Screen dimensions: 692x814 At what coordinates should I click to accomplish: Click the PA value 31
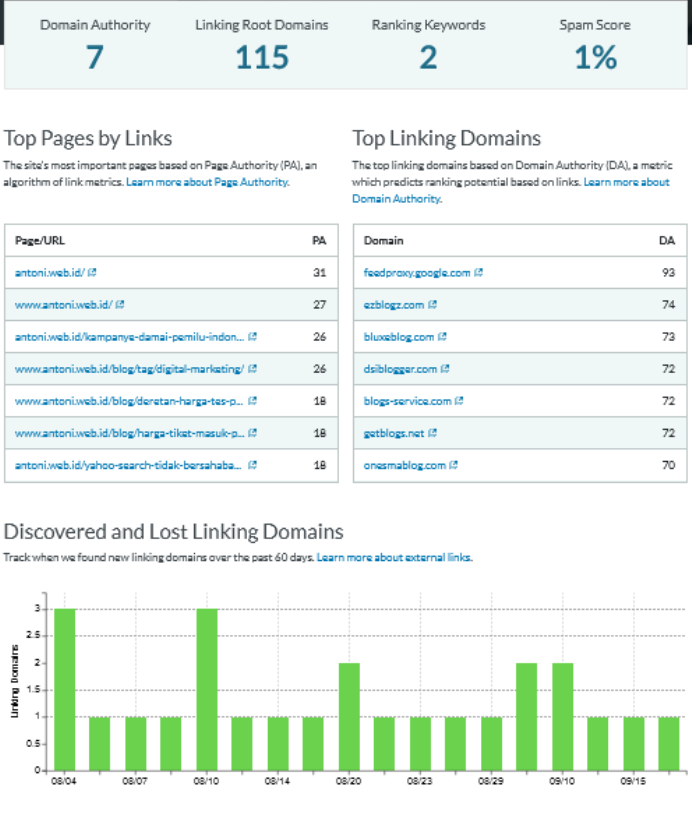[320, 273]
